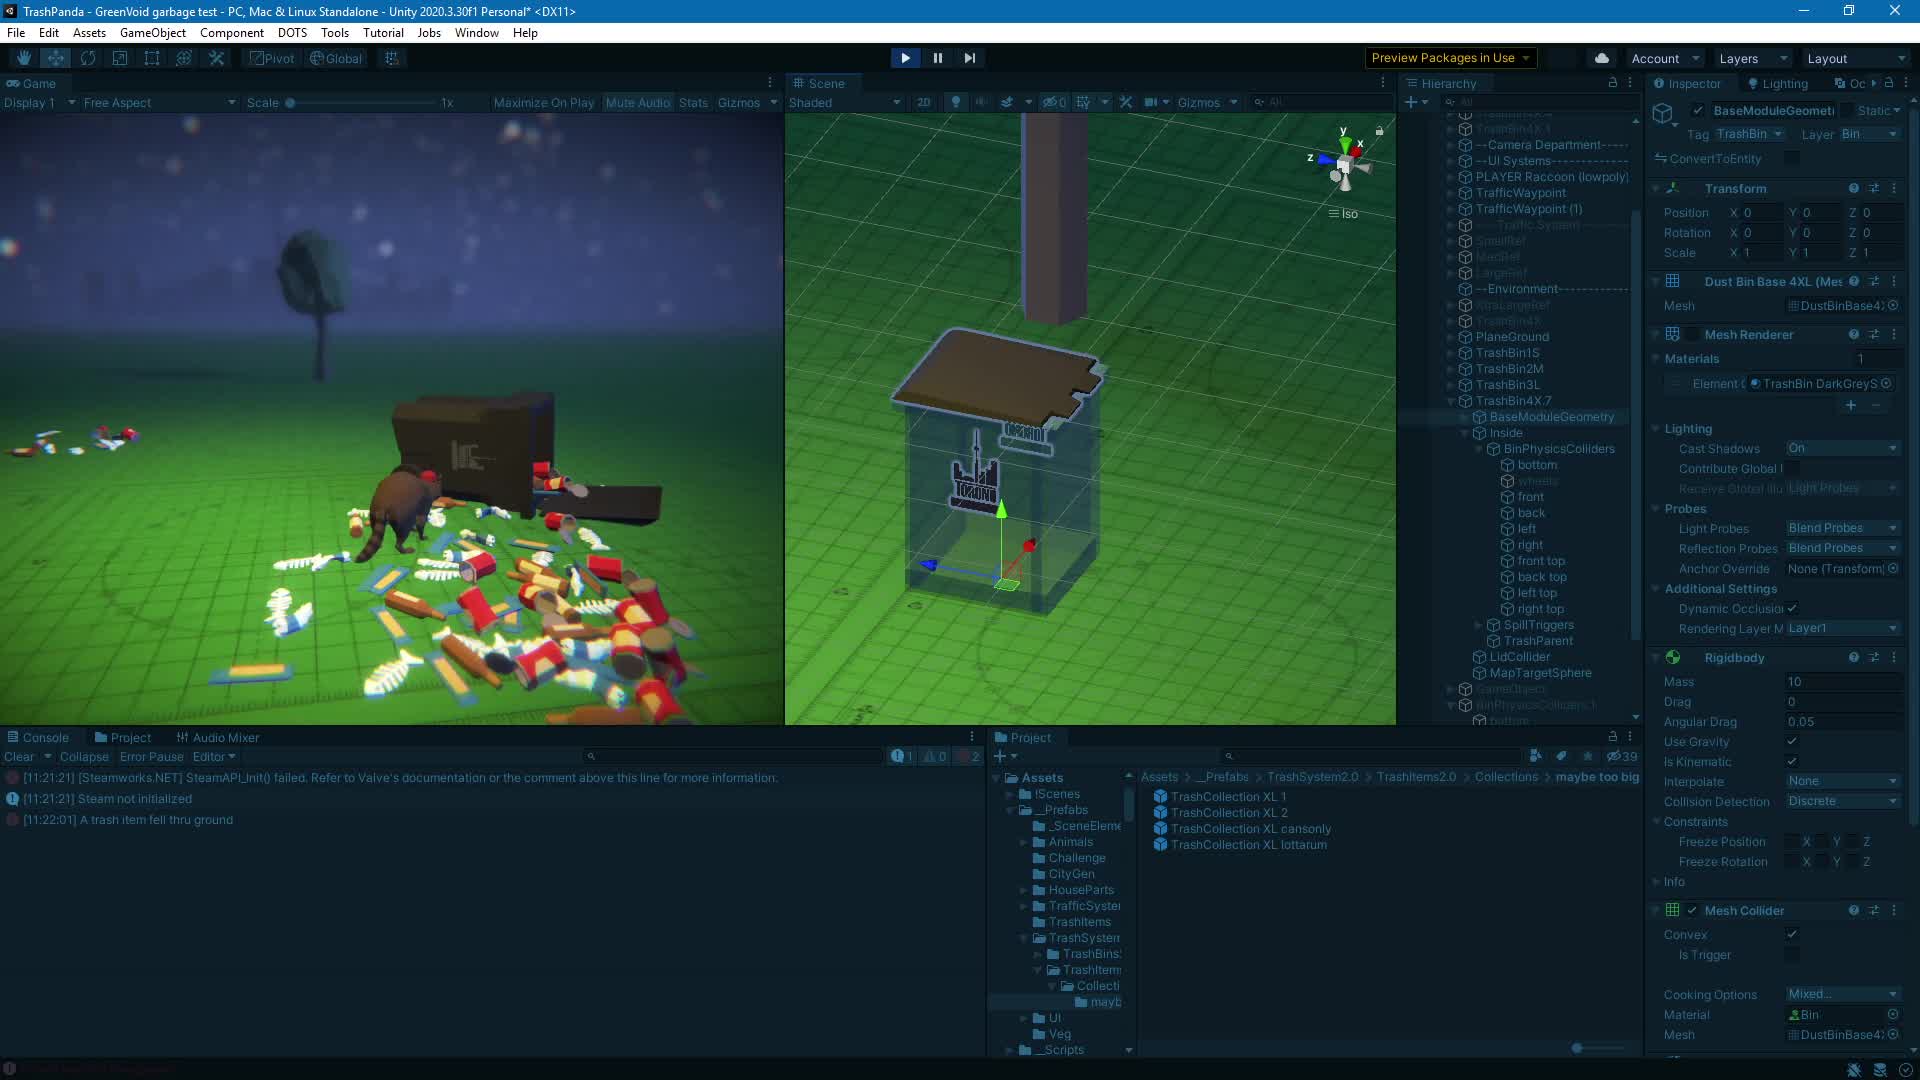Open the GameObject menu

pyautogui.click(x=152, y=32)
